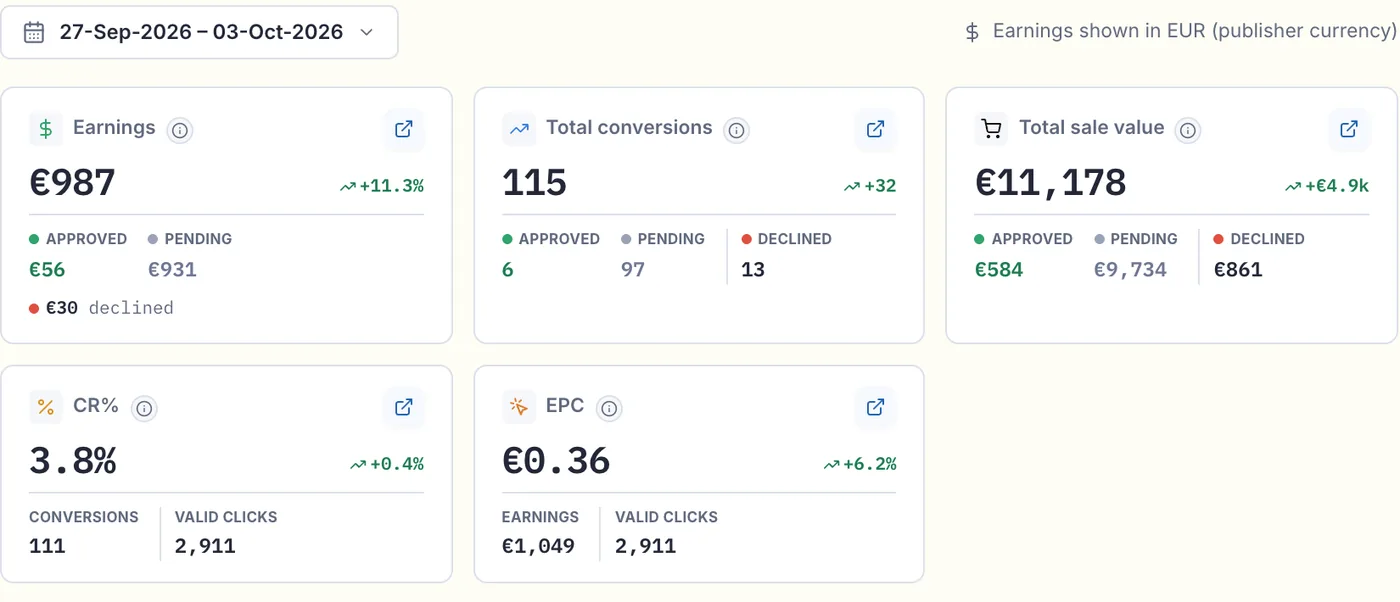Show info tooltip for Total conversions

[736, 130]
